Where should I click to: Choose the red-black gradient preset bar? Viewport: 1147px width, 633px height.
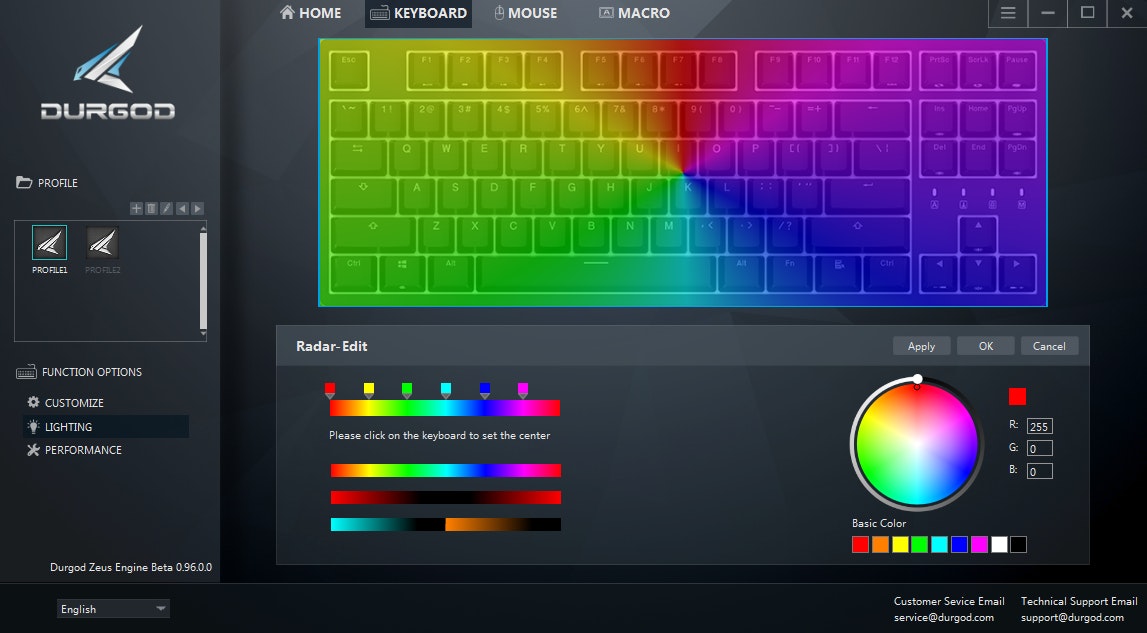click(445, 497)
